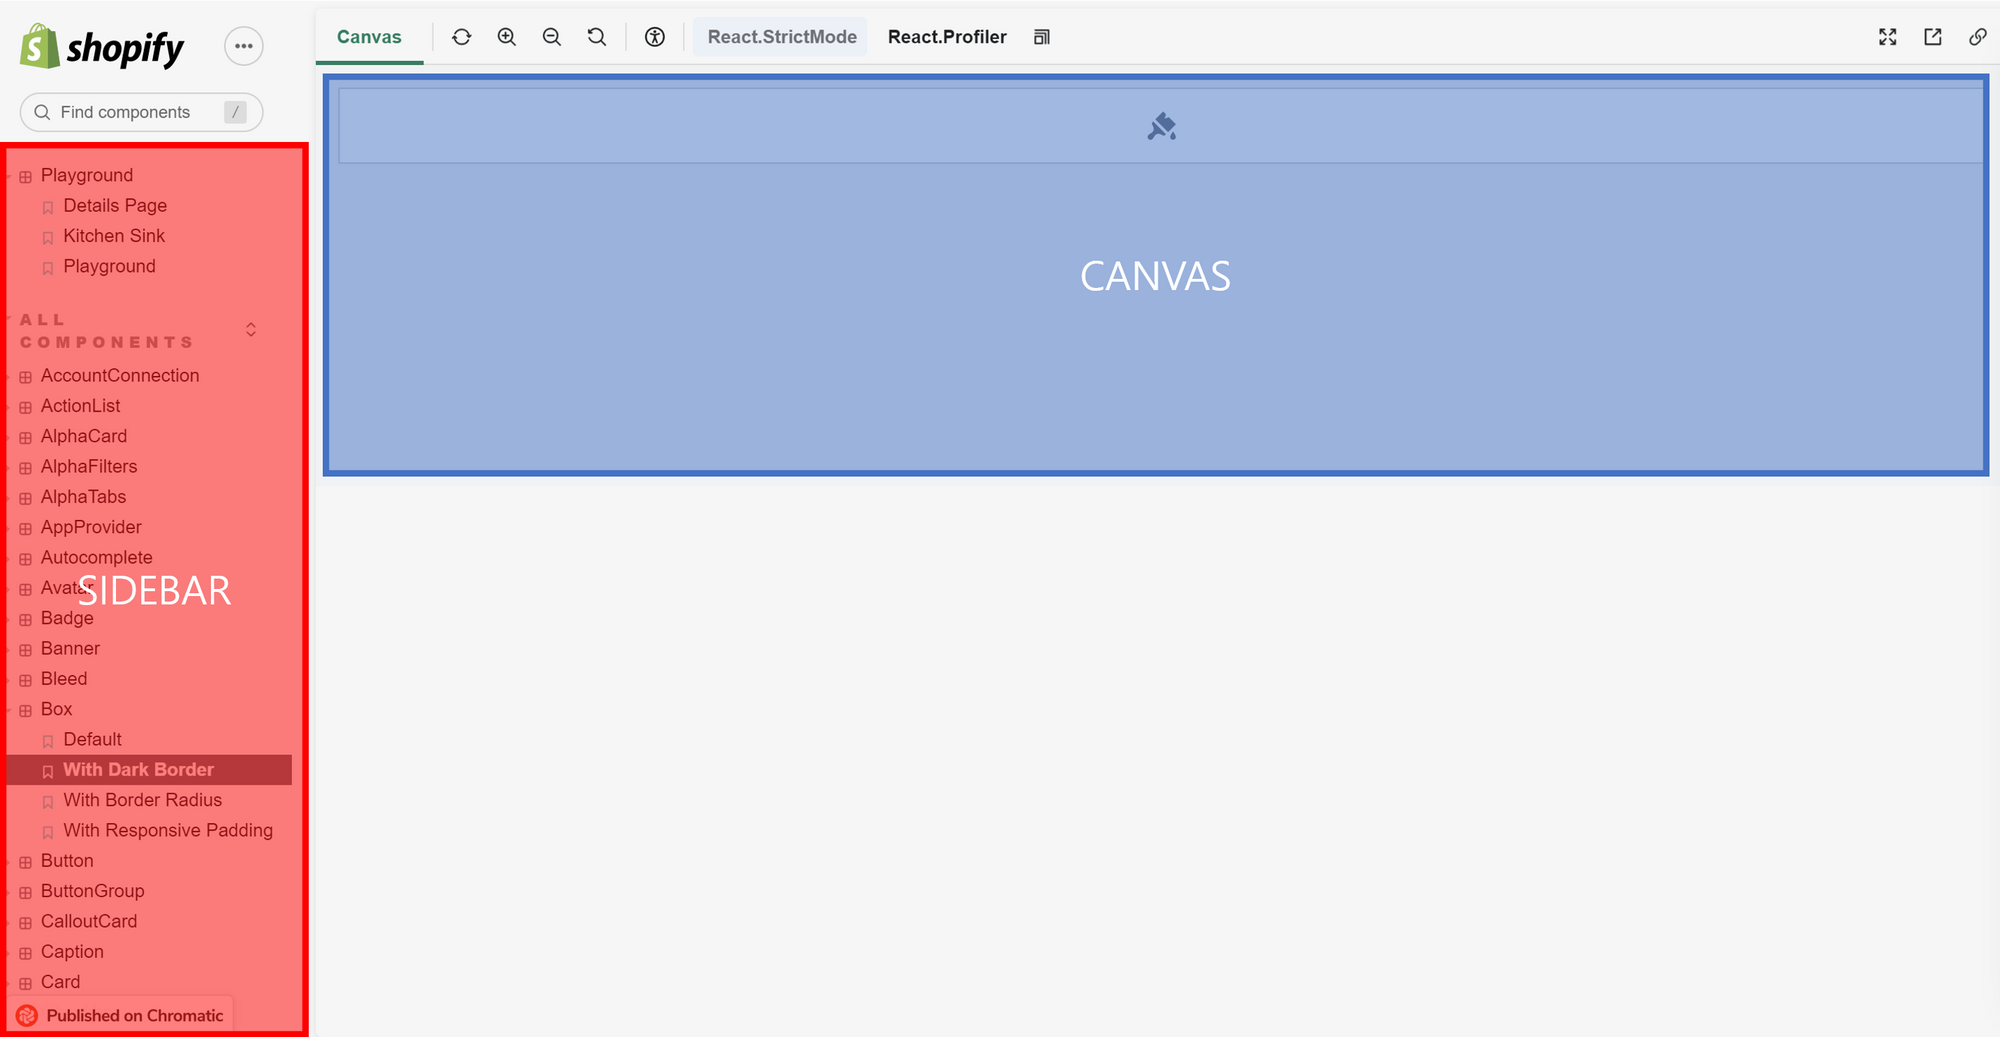Select the zoom out icon
This screenshot has width=2000, height=1037.
tap(551, 37)
